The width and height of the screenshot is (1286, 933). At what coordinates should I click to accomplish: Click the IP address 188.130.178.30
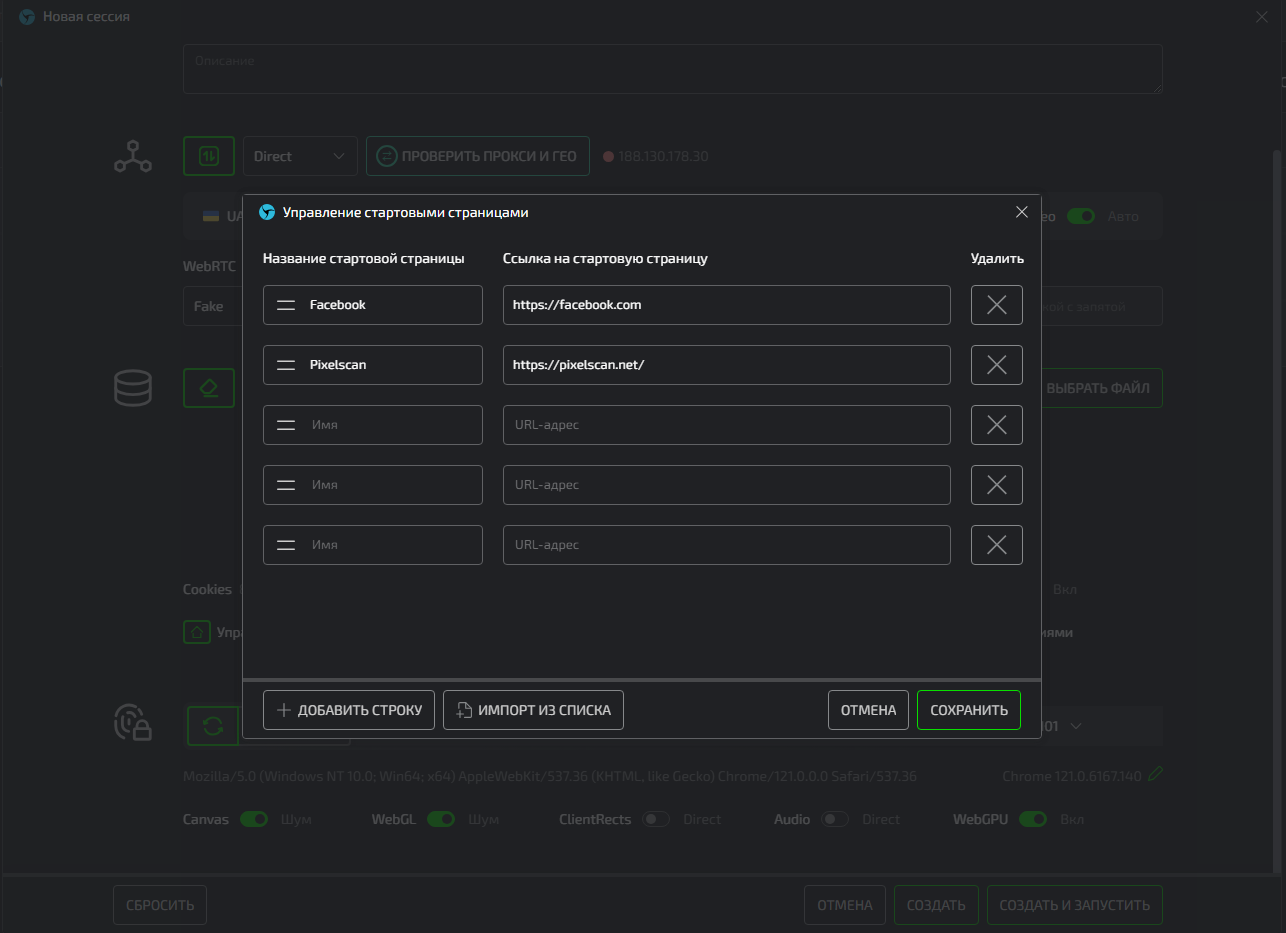663,157
